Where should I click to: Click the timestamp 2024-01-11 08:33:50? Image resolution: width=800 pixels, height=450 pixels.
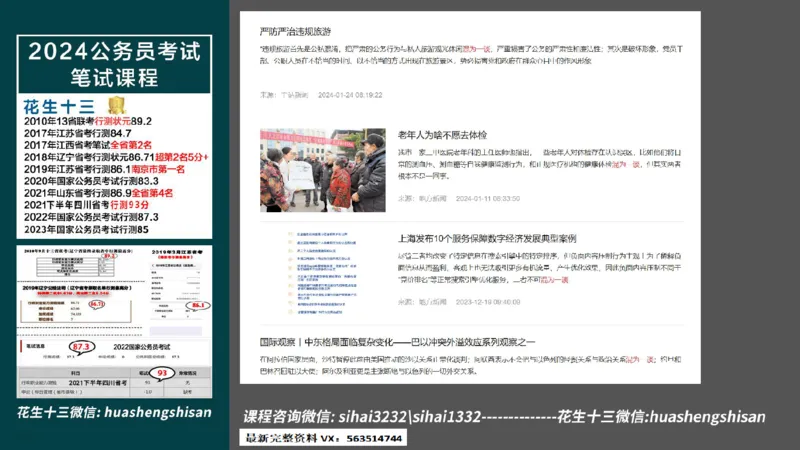point(488,198)
